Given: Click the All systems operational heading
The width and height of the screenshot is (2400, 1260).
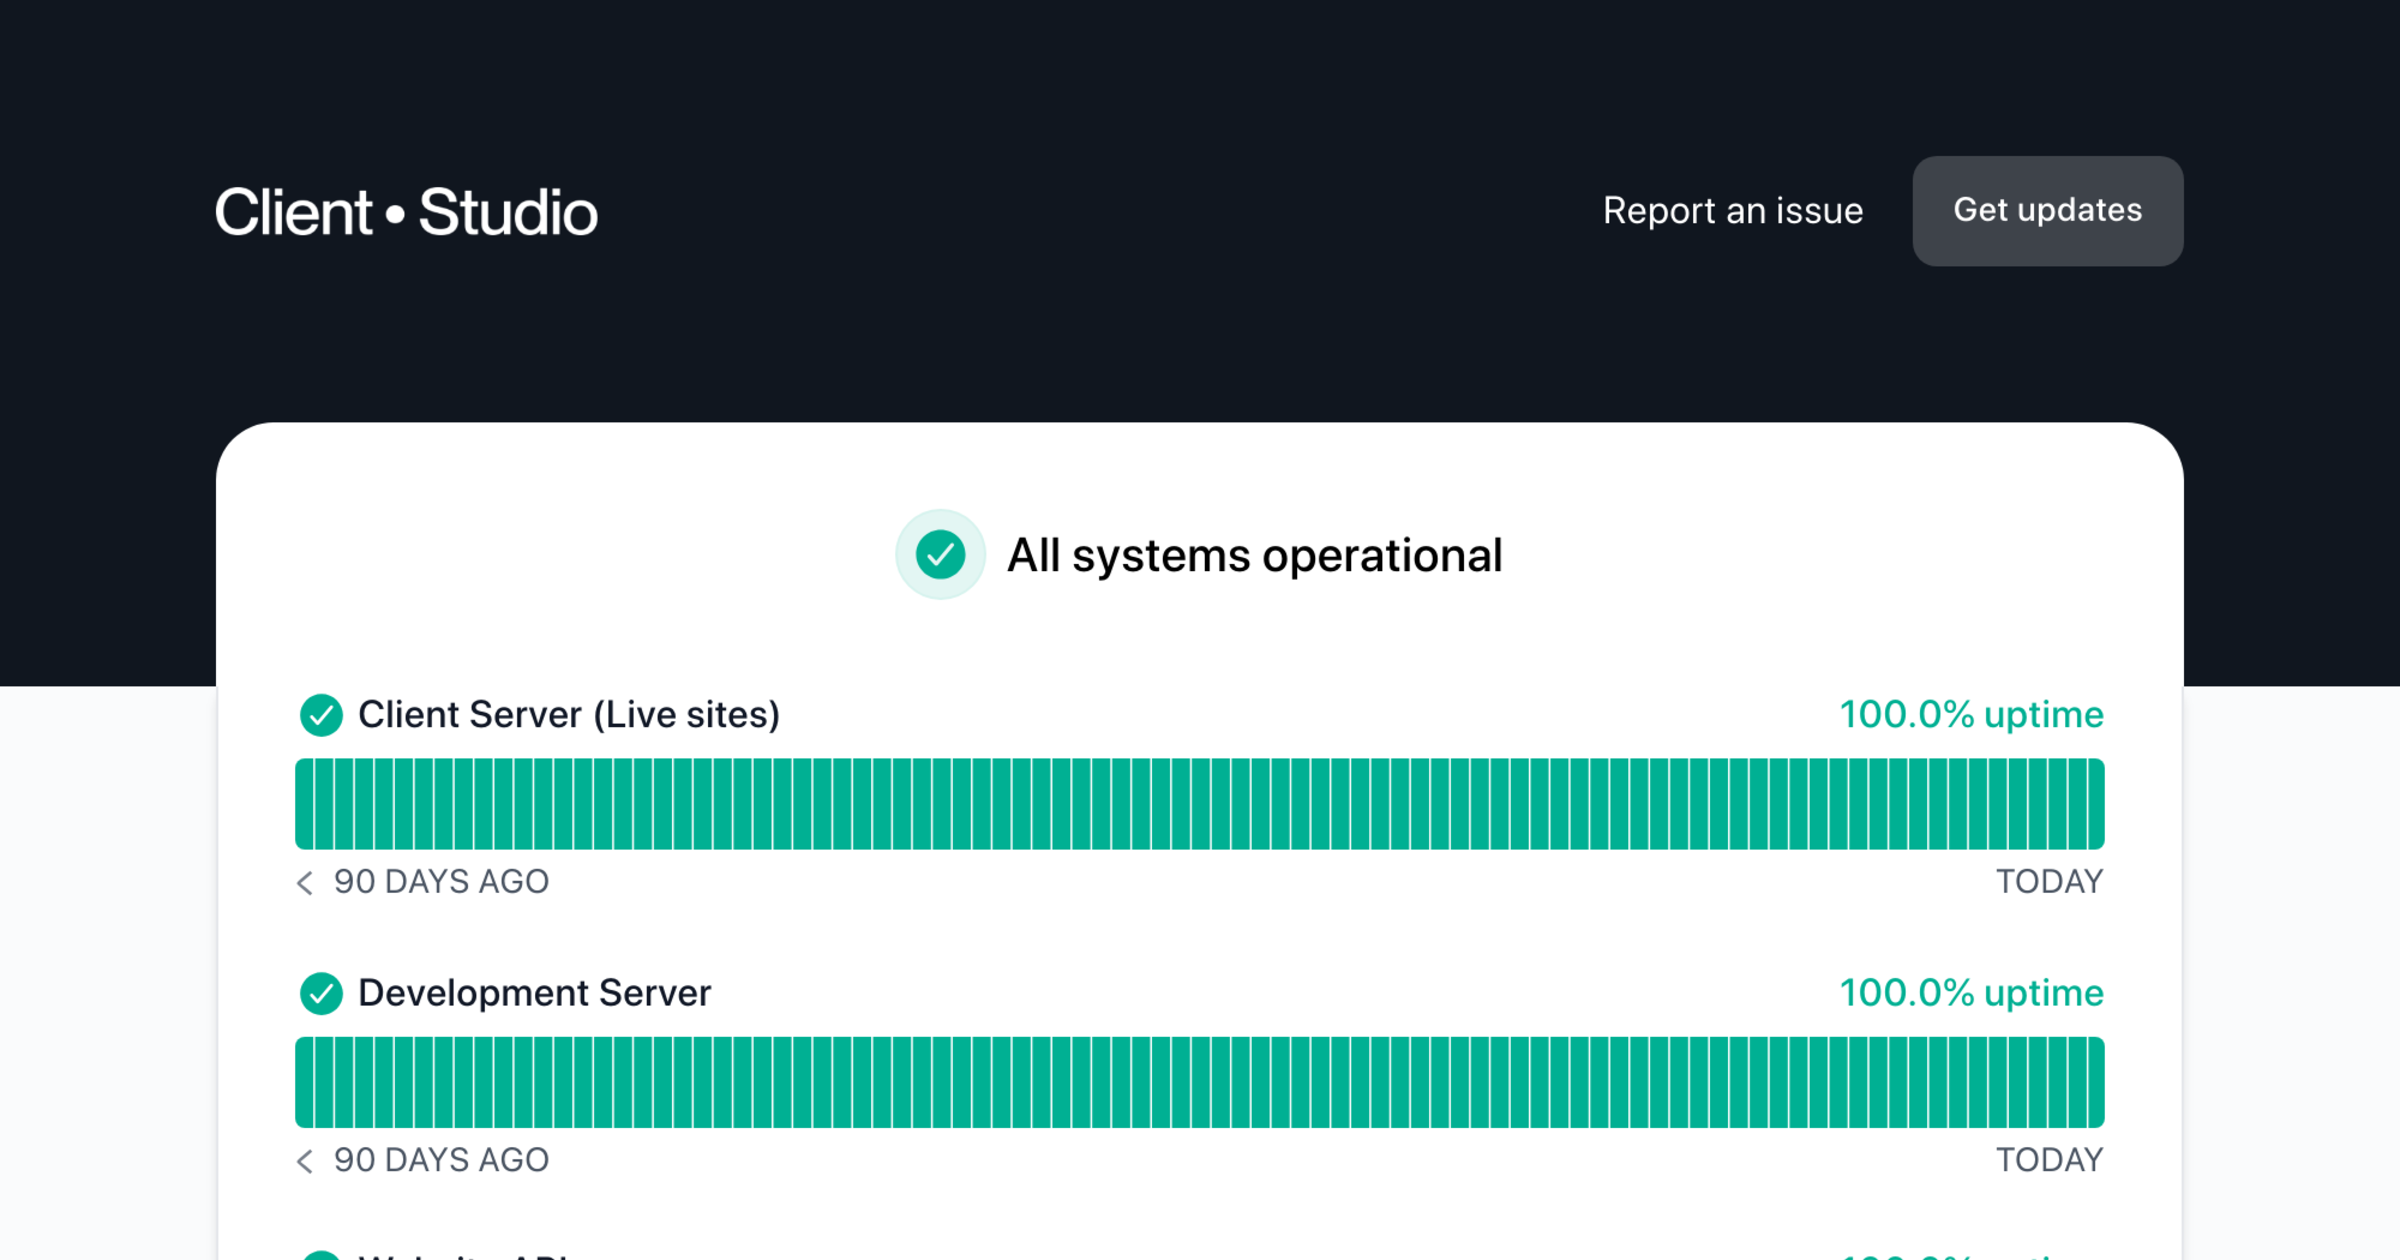Looking at the screenshot, I should 1254,556.
